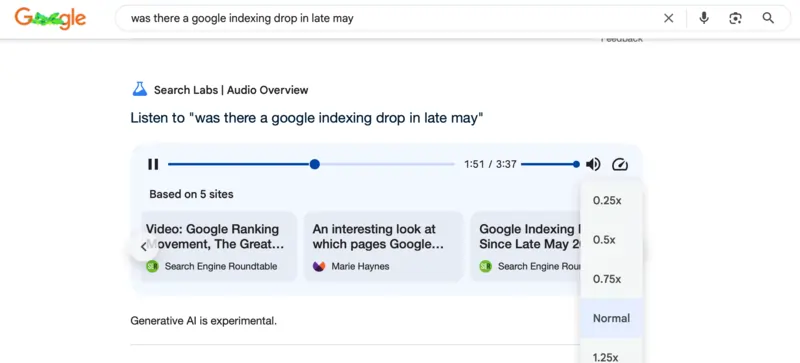This screenshot has height=363, width=800.
Task: Open Google Lens image search
Action: (x=735, y=18)
